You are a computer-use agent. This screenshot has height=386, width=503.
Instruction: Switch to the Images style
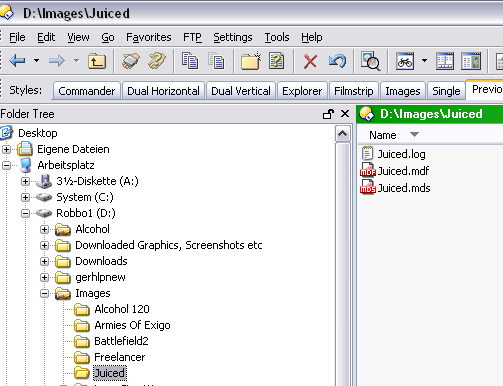pyautogui.click(x=403, y=91)
